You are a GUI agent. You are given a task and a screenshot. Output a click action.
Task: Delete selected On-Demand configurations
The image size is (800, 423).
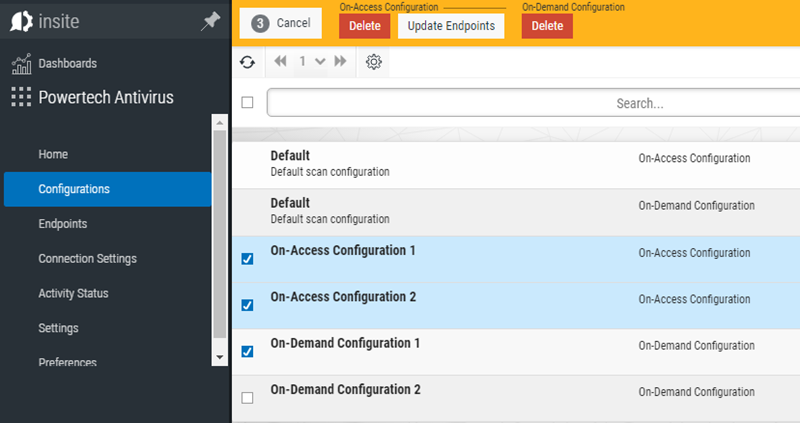[547, 26]
